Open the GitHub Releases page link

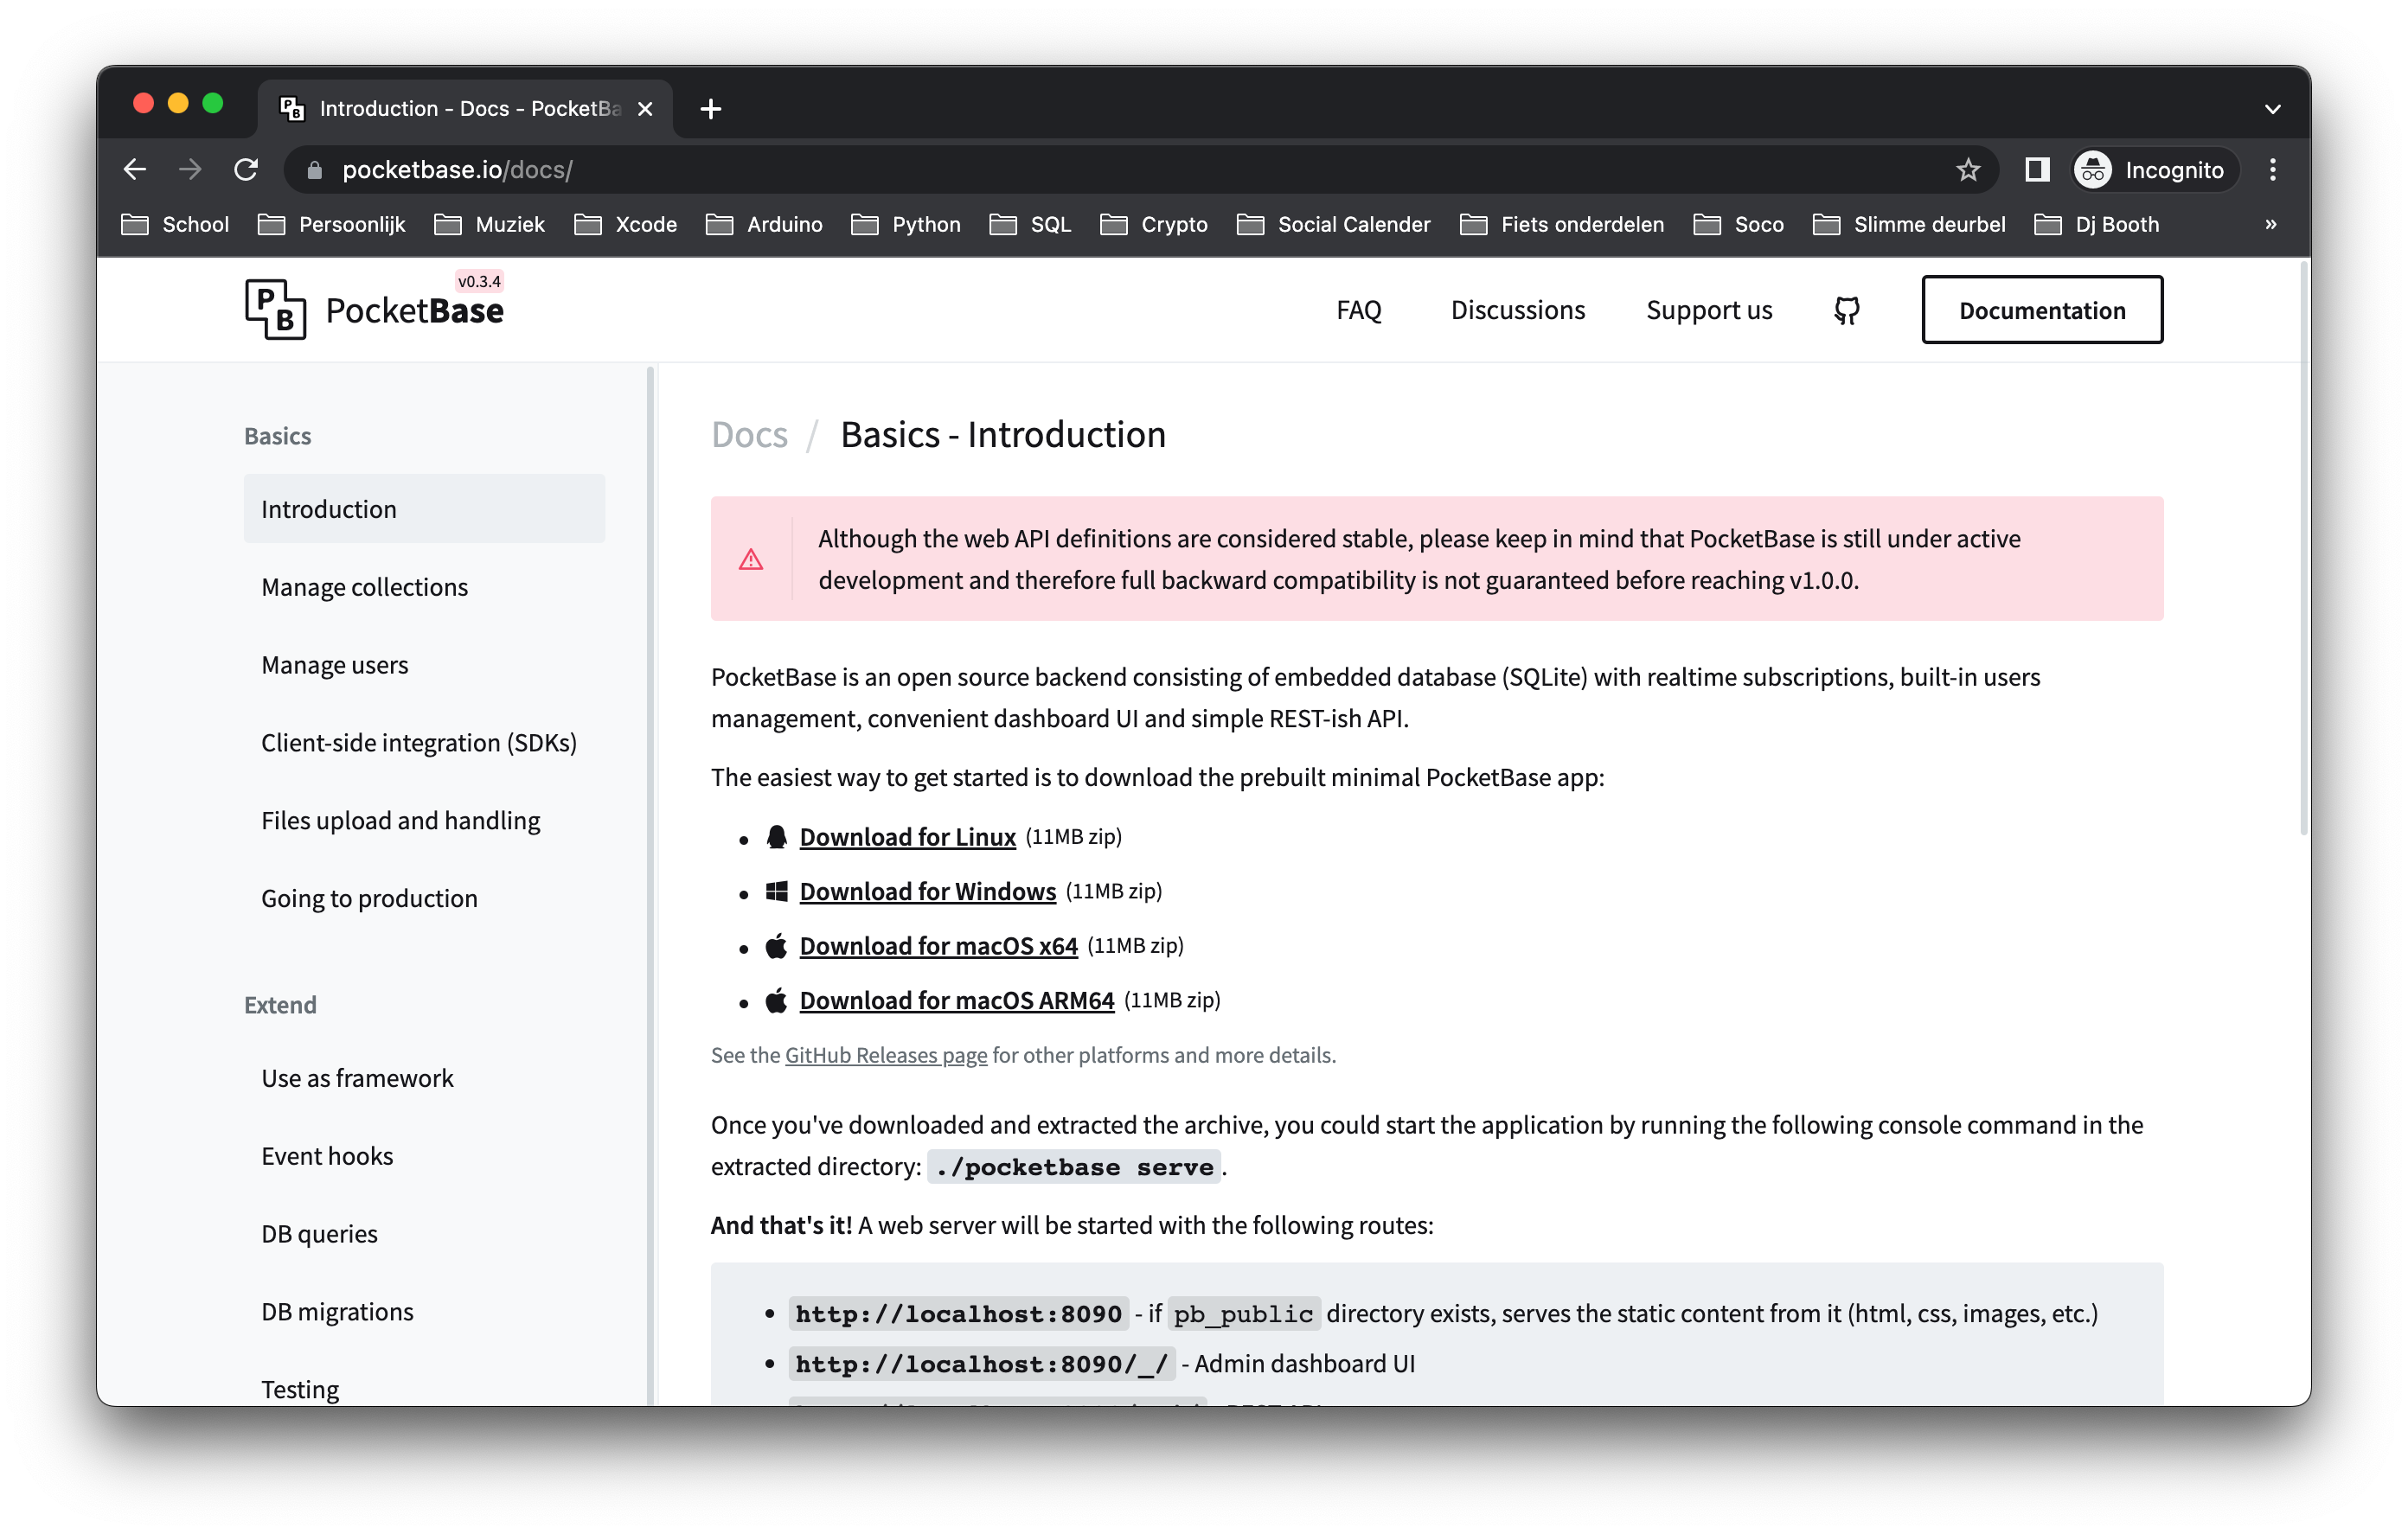coord(885,1055)
